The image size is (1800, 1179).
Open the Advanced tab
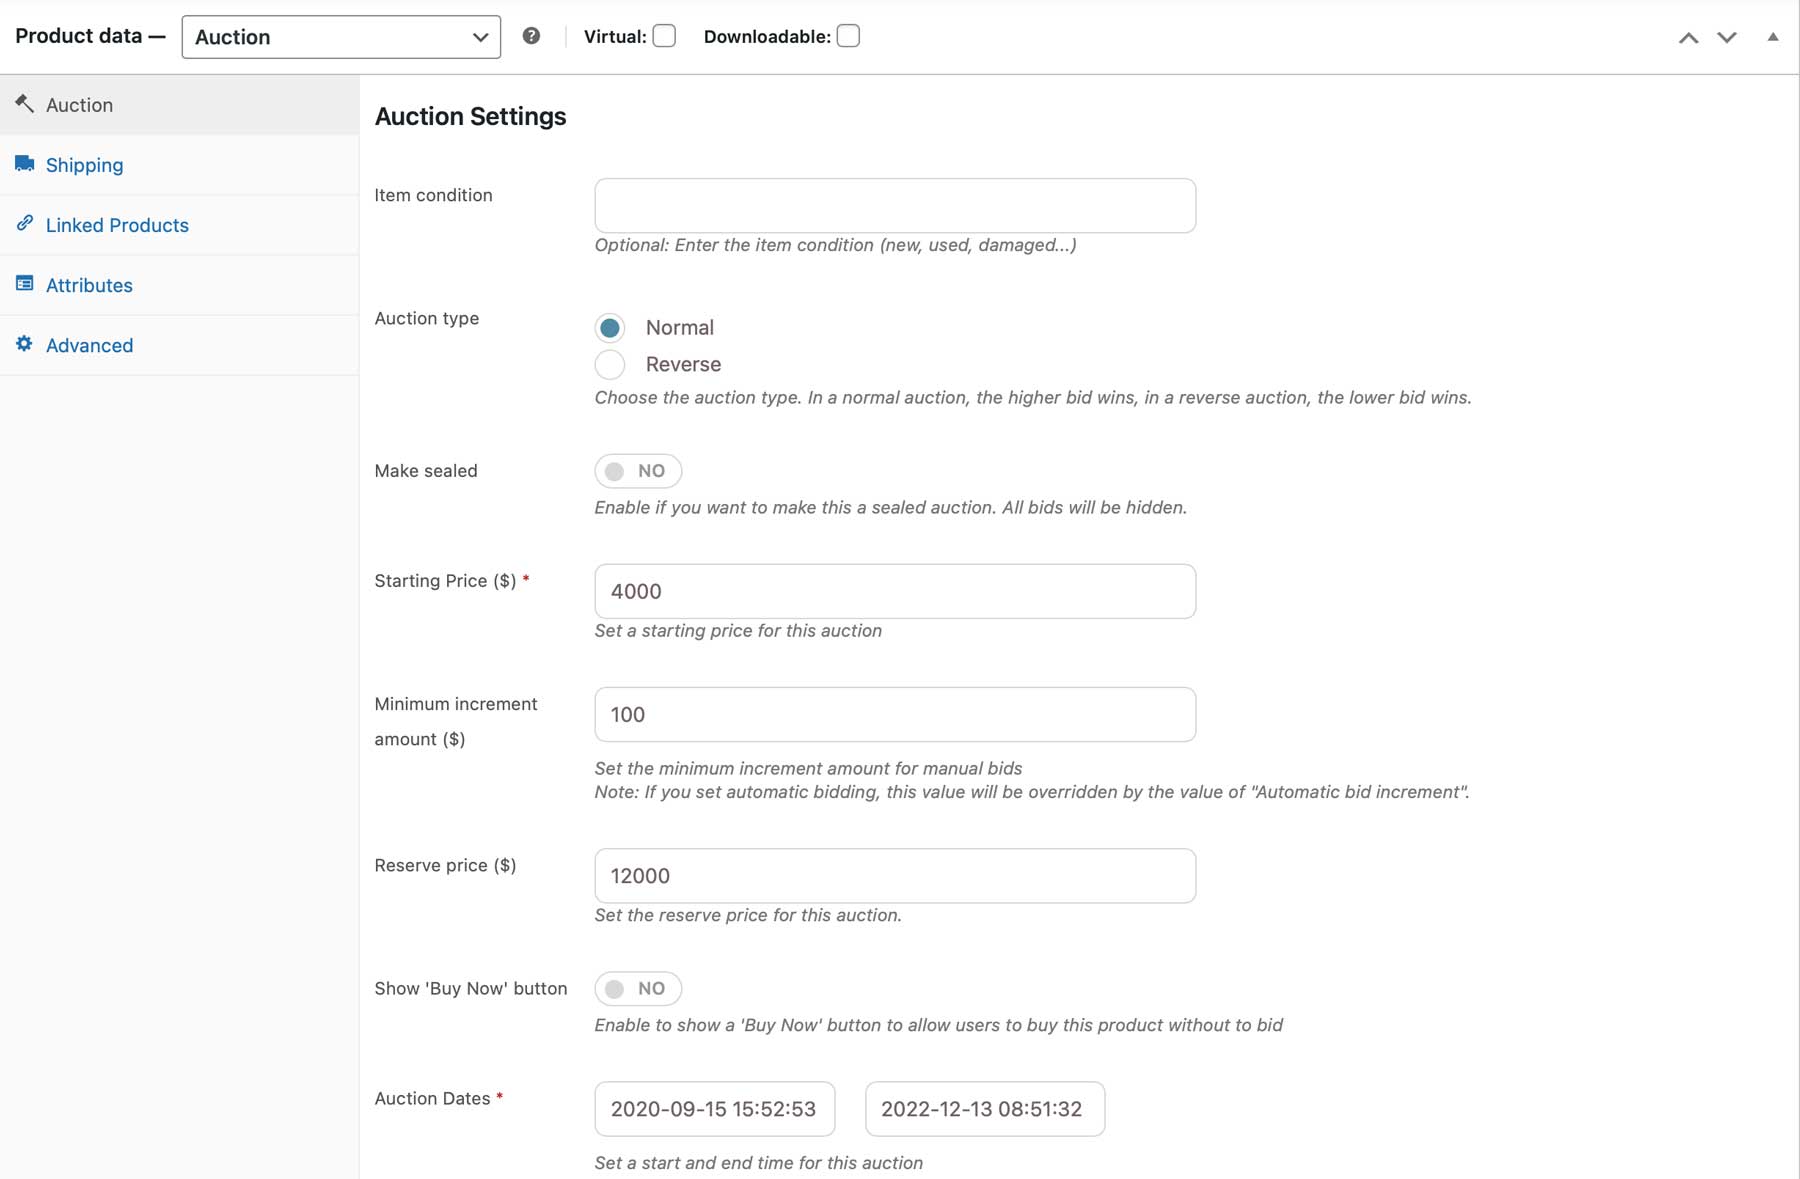(x=89, y=344)
